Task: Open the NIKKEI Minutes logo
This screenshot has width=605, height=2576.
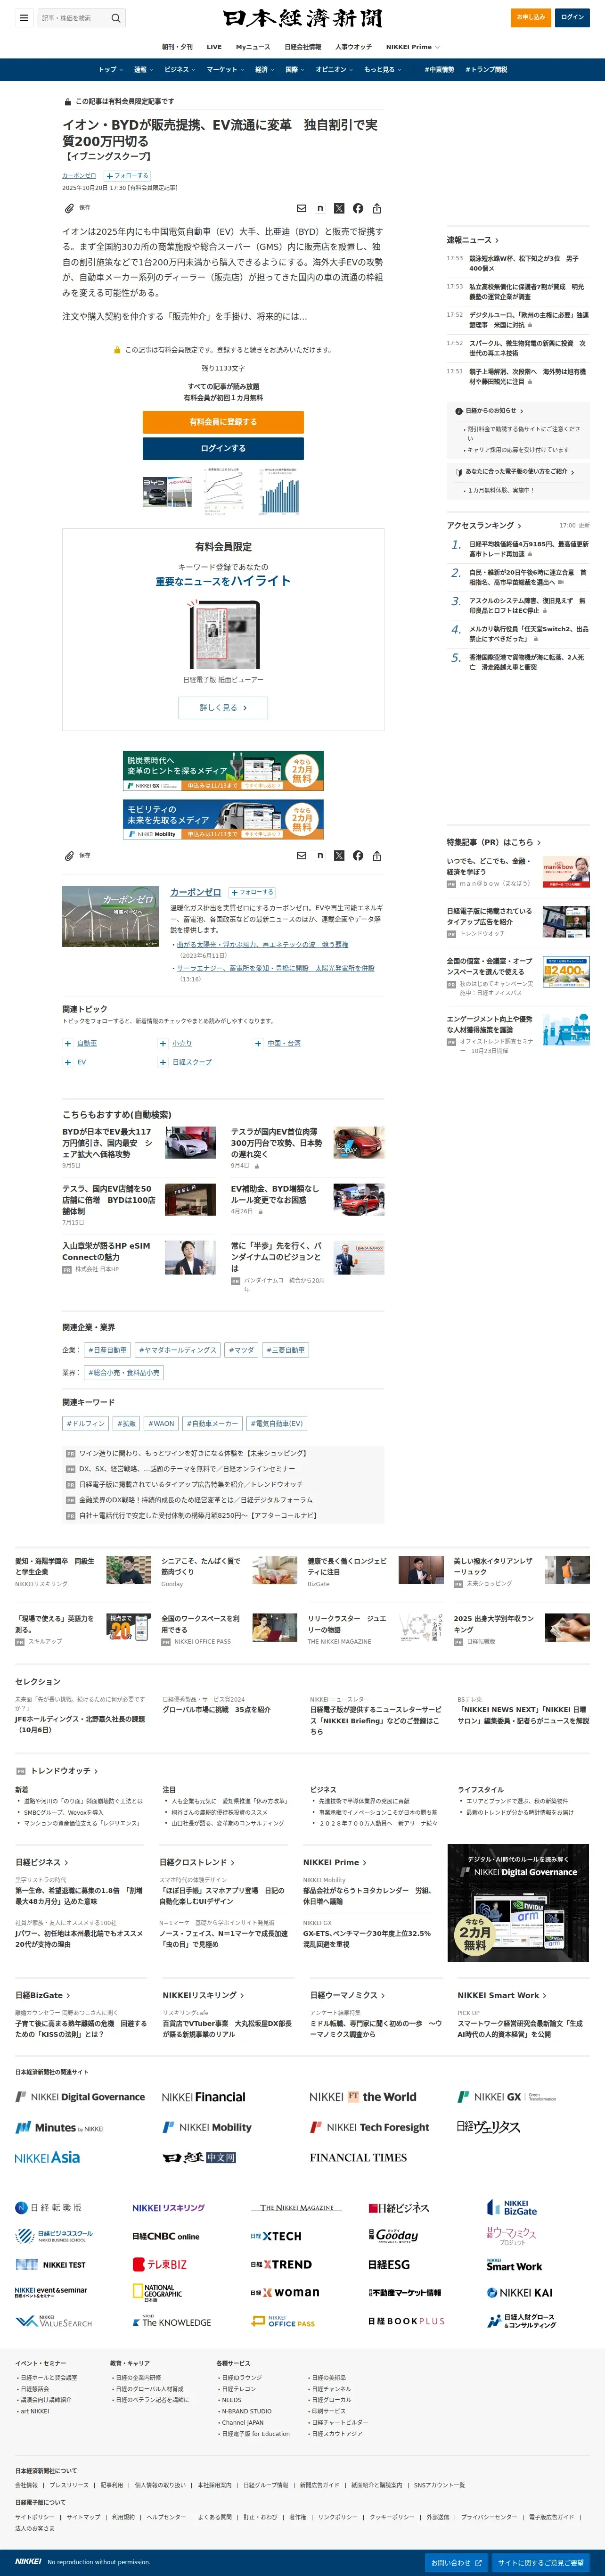Action: pyautogui.click(x=59, y=2127)
